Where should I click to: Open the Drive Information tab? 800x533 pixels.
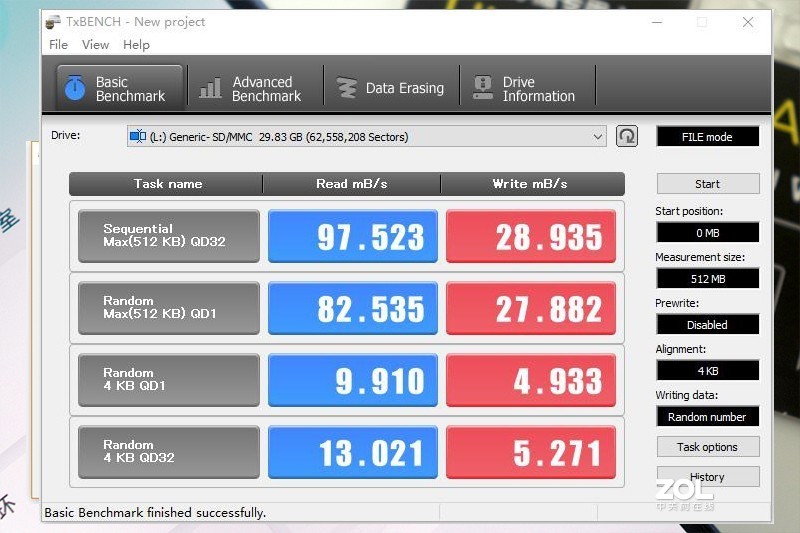pyautogui.click(x=528, y=89)
